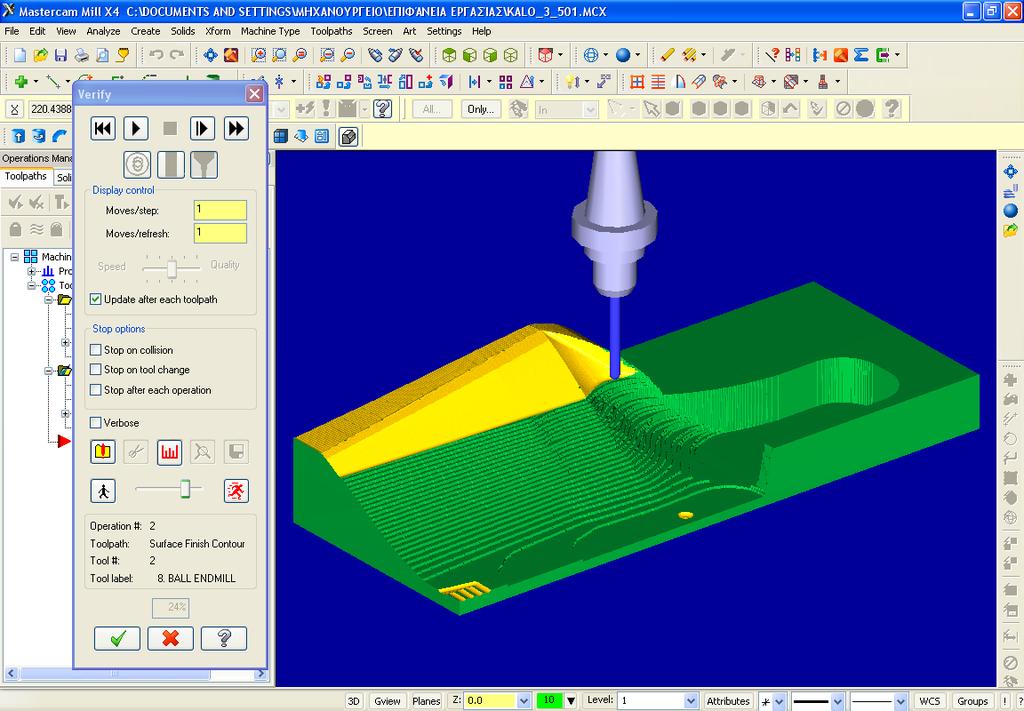This screenshot has height=711, width=1024.
Task: Expand the Properties tree node
Action: point(31,271)
